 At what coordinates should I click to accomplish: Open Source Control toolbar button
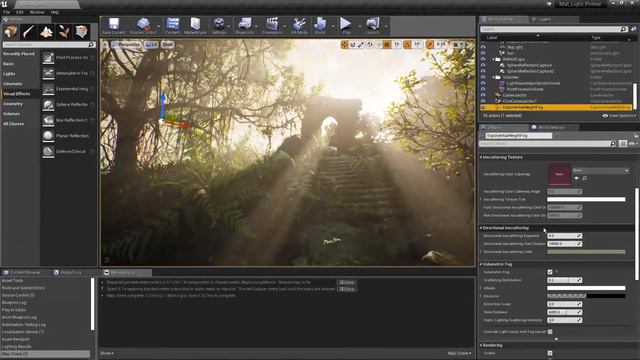(143, 26)
